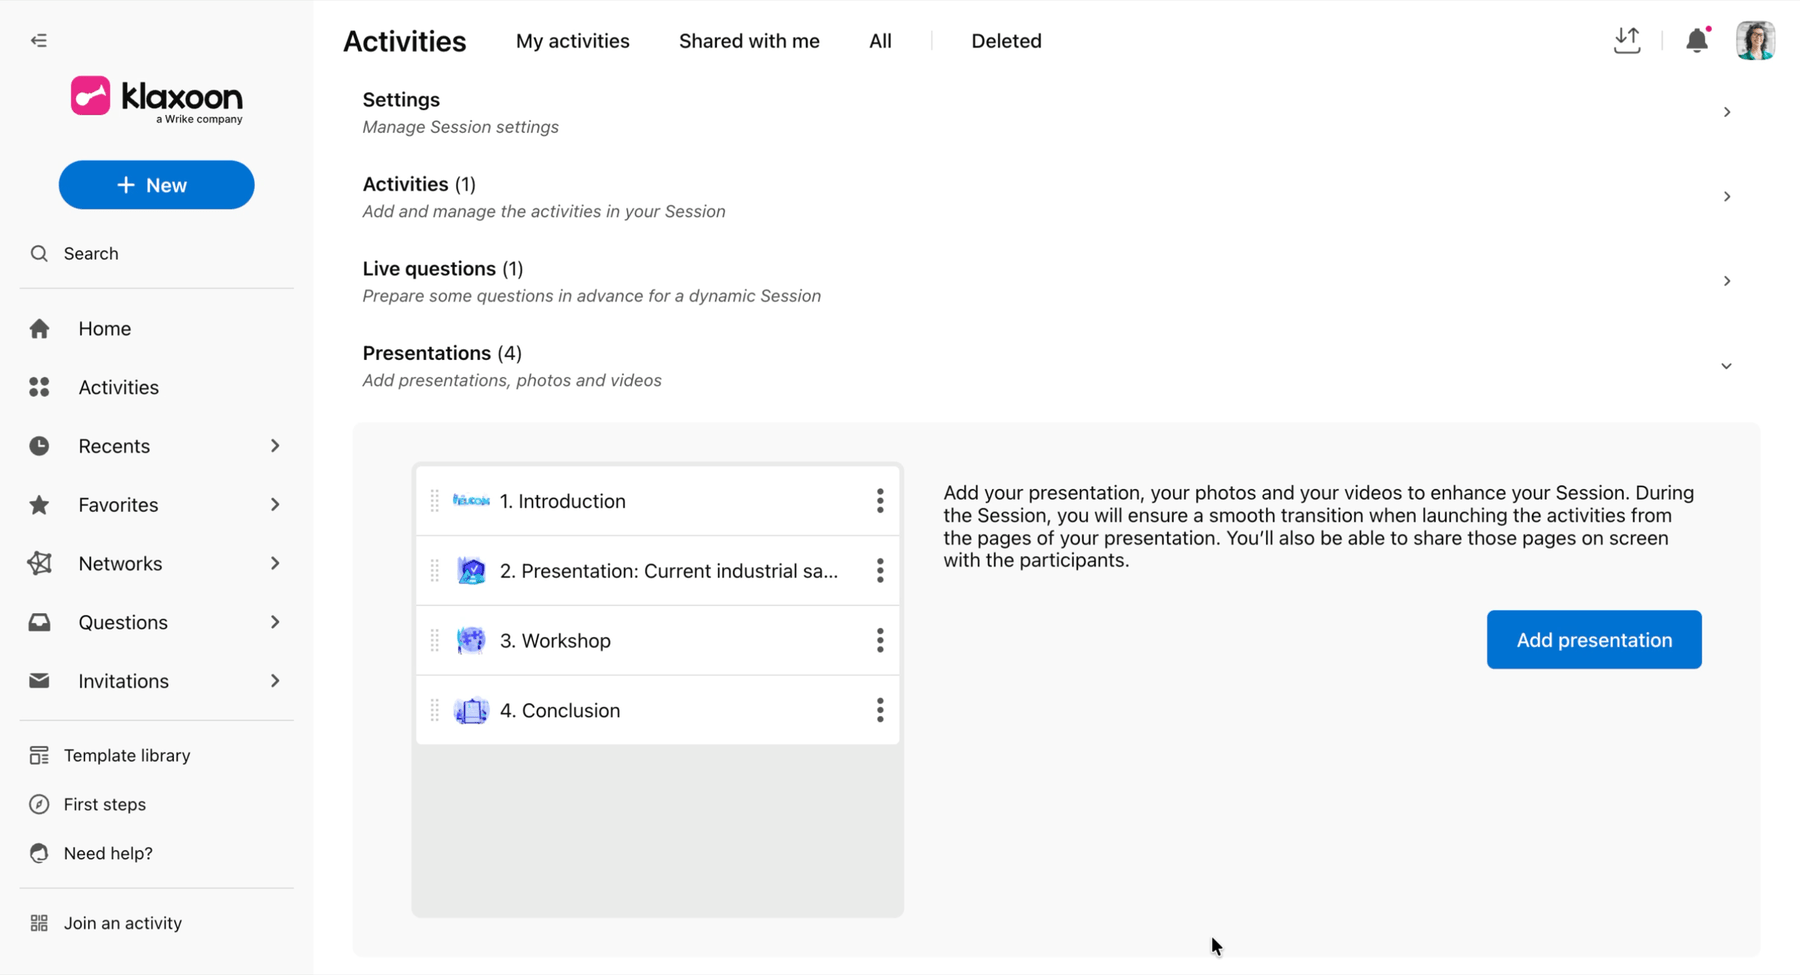Click drag handle of 3. Workshop

point(435,640)
